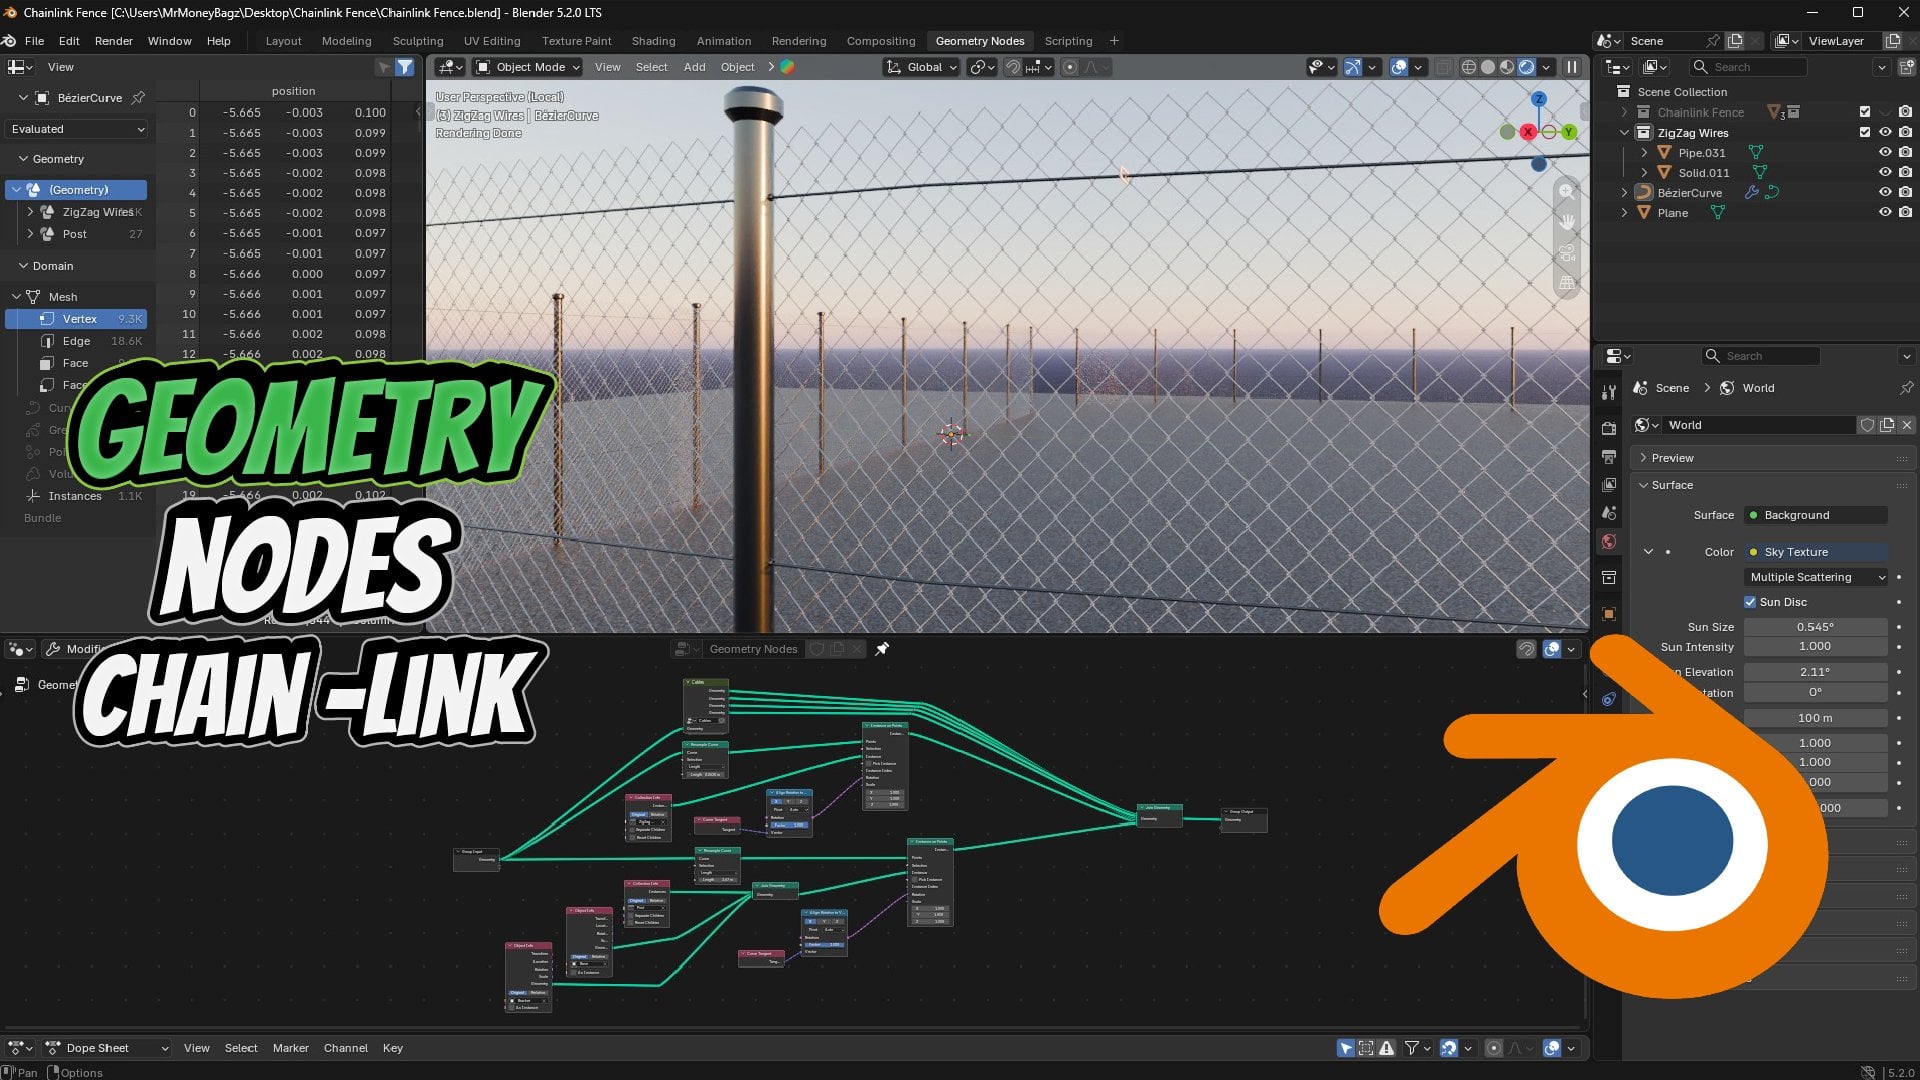Open the Multiple Scattering dropdown
Viewport: 1920px width, 1080px height.
(1816, 577)
